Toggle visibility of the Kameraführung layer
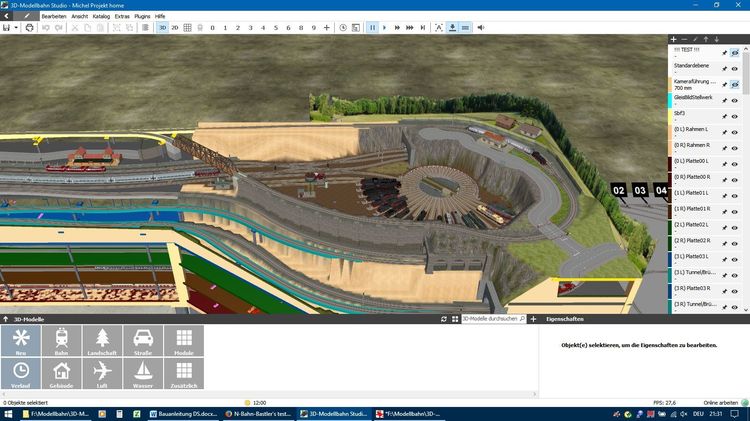The width and height of the screenshot is (750, 421). pyautogui.click(x=735, y=85)
